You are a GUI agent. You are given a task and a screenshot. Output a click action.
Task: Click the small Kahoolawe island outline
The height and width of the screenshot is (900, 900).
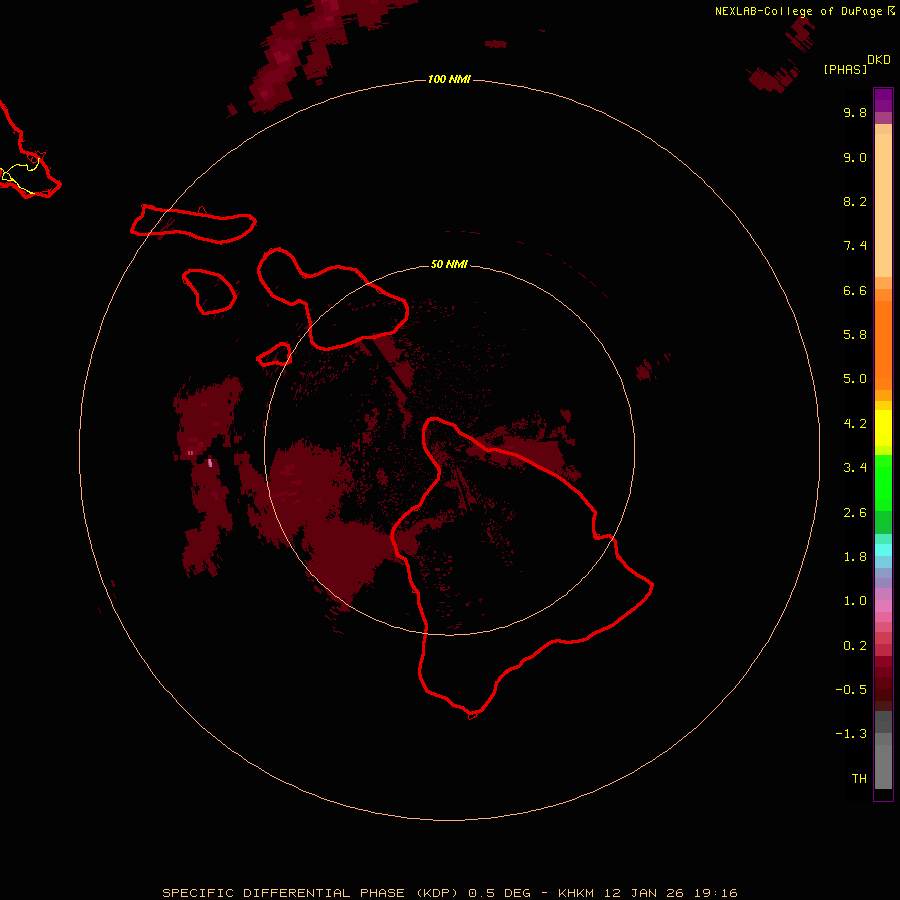tap(274, 355)
